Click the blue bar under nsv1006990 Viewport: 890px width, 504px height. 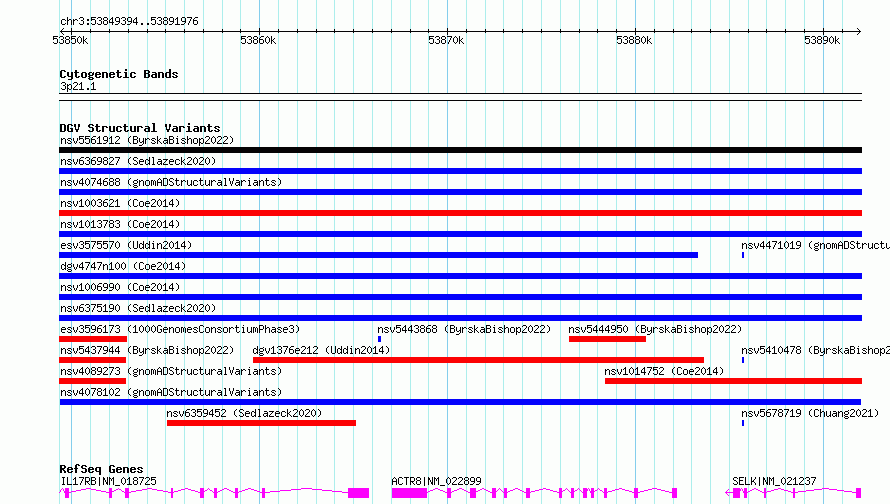460,297
